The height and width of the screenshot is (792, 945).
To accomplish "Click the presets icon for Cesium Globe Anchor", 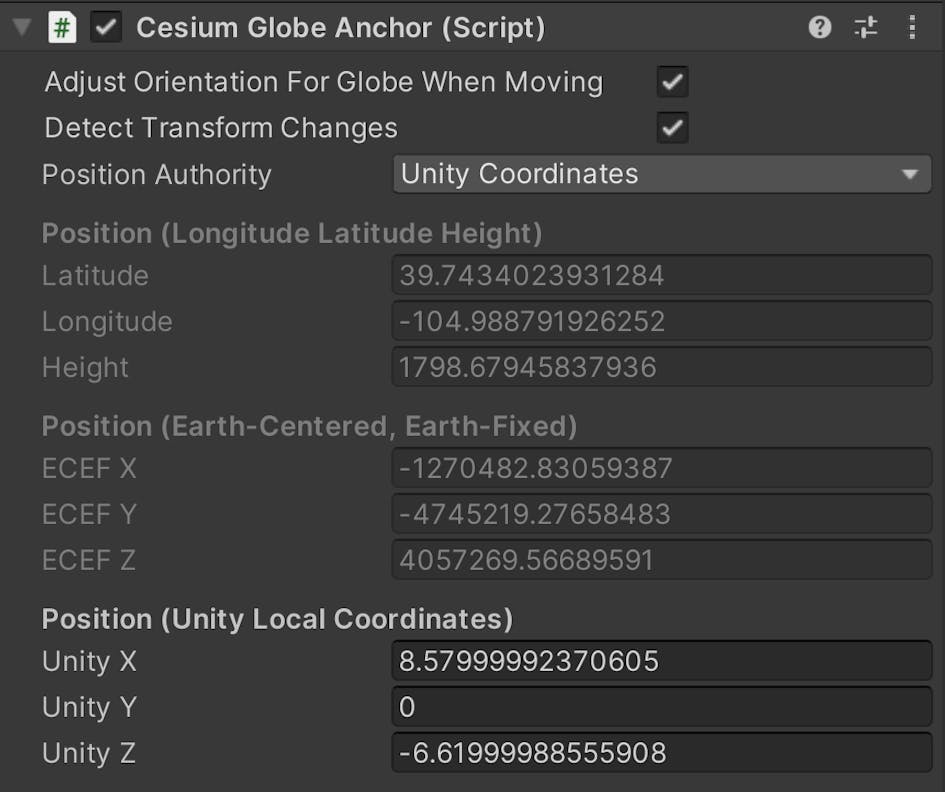I will [x=865, y=27].
